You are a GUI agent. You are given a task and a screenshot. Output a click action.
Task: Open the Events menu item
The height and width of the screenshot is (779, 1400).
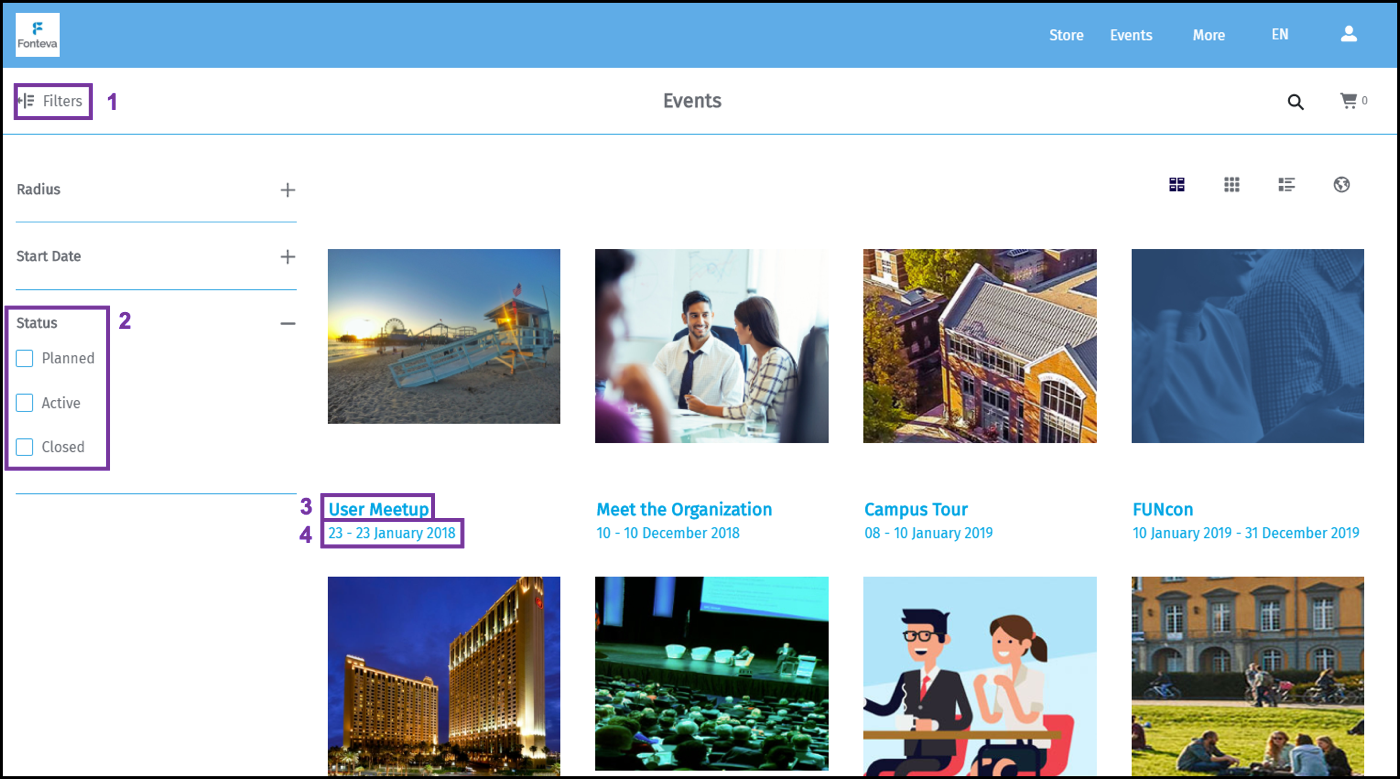(1131, 35)
